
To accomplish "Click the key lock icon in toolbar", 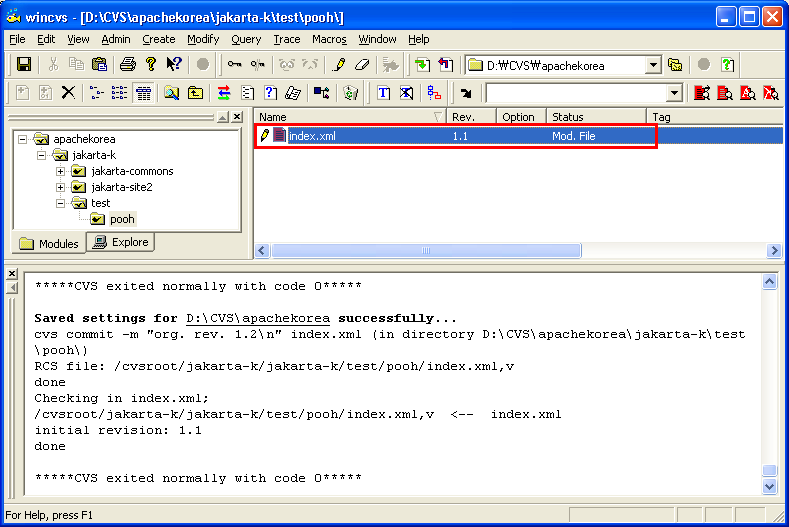I will [233, 65].
